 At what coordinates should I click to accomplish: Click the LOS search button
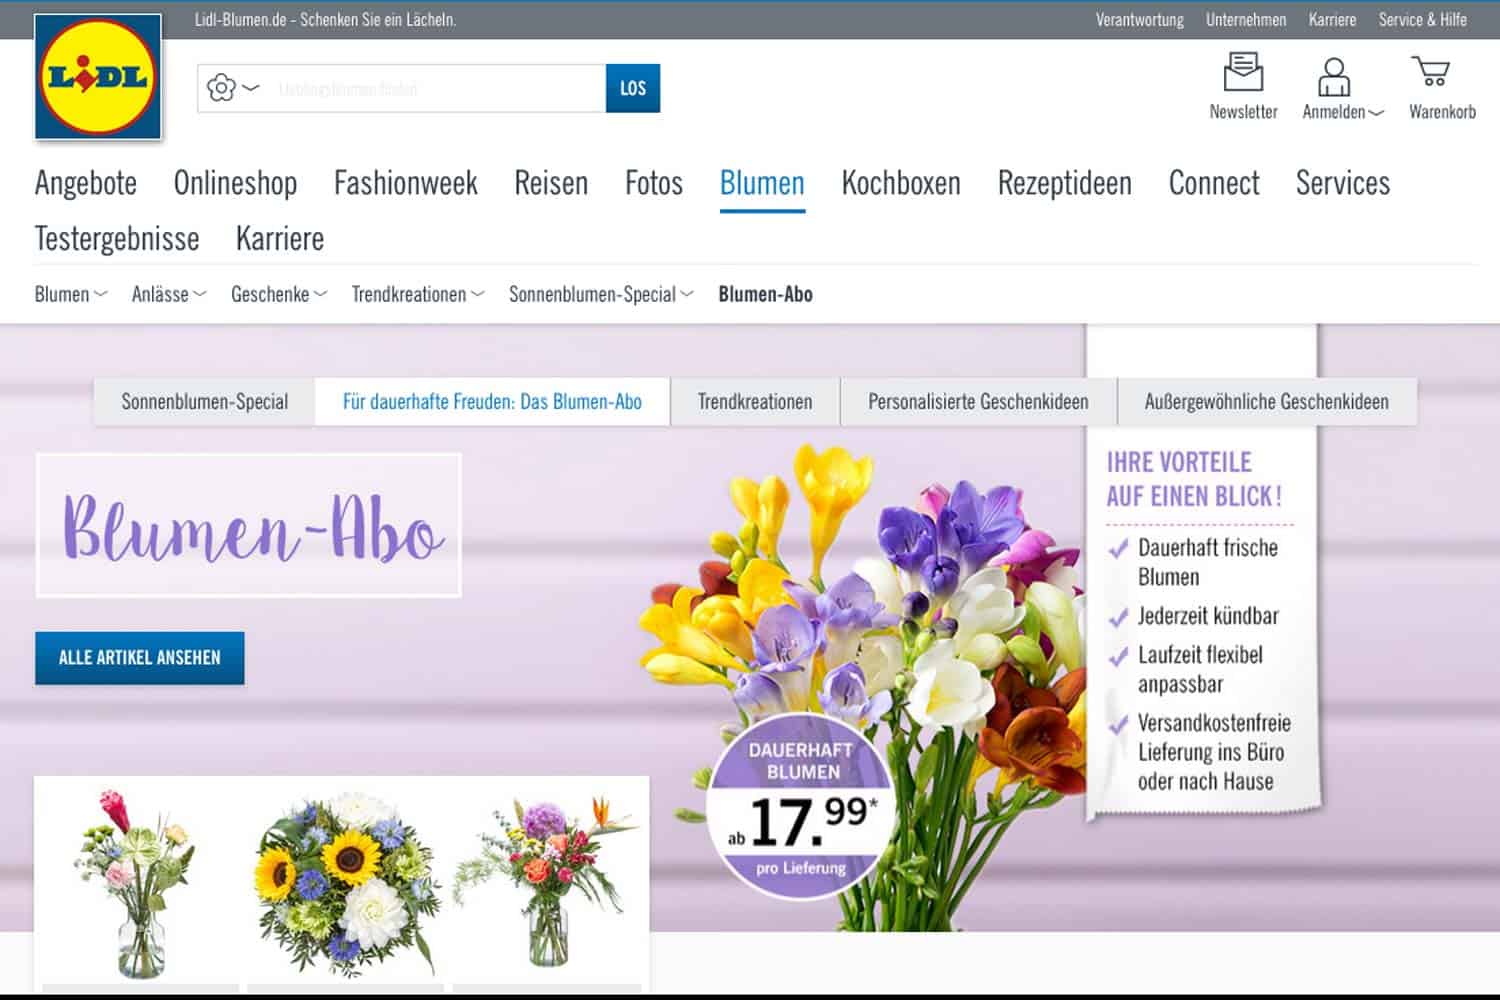(x=633, y=88)
